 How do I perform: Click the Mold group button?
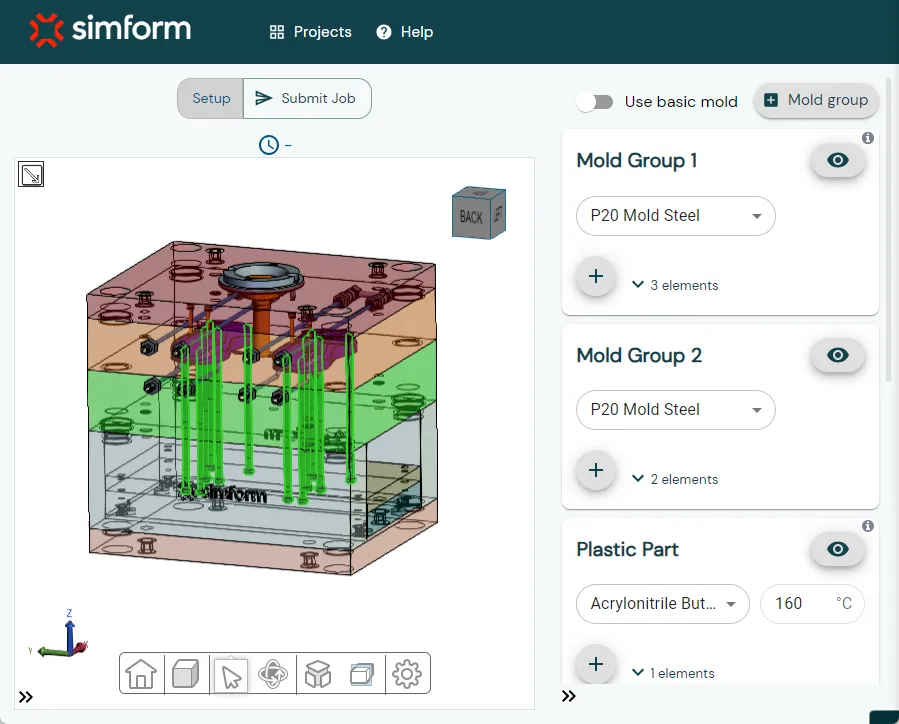coord(816,100)
